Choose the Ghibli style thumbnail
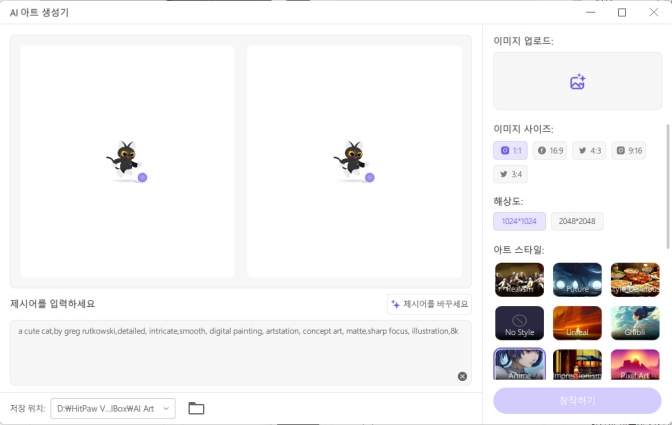Screen dimensions: 672x425 [x=635, y=323]
